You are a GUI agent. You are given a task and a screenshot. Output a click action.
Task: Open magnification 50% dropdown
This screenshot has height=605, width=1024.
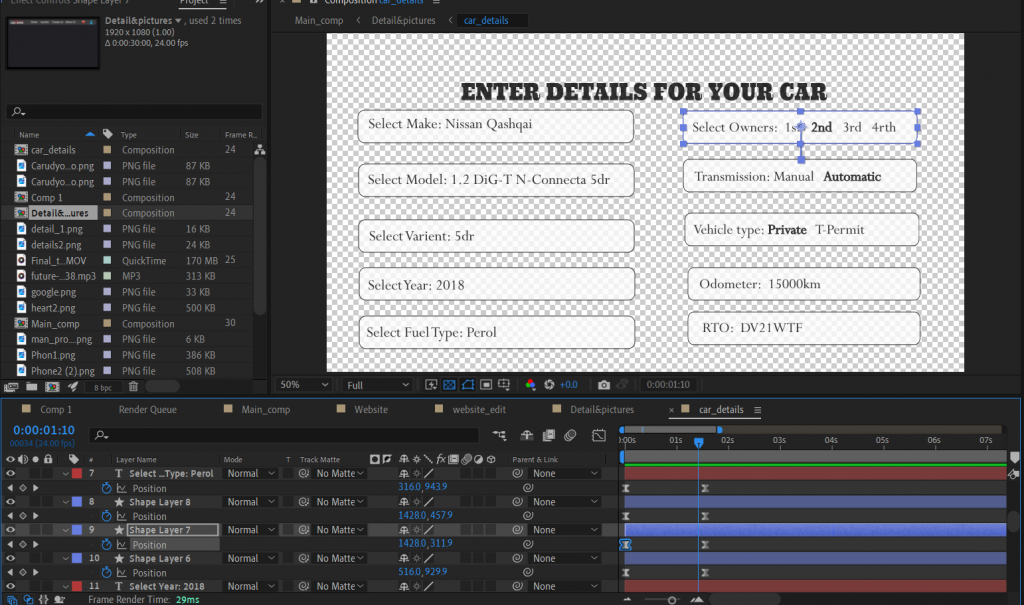(304, 385)
